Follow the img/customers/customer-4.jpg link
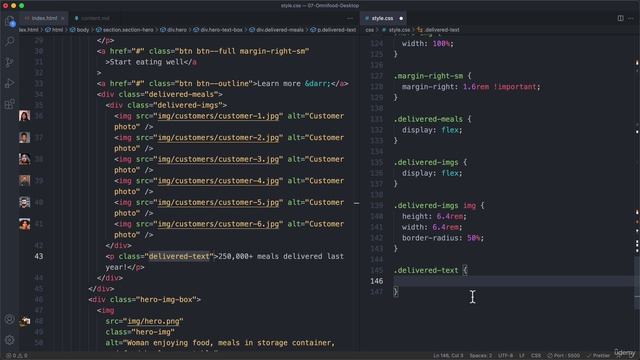Image resolution: width=640 pixels, height=360 pixels. [218, 181]
